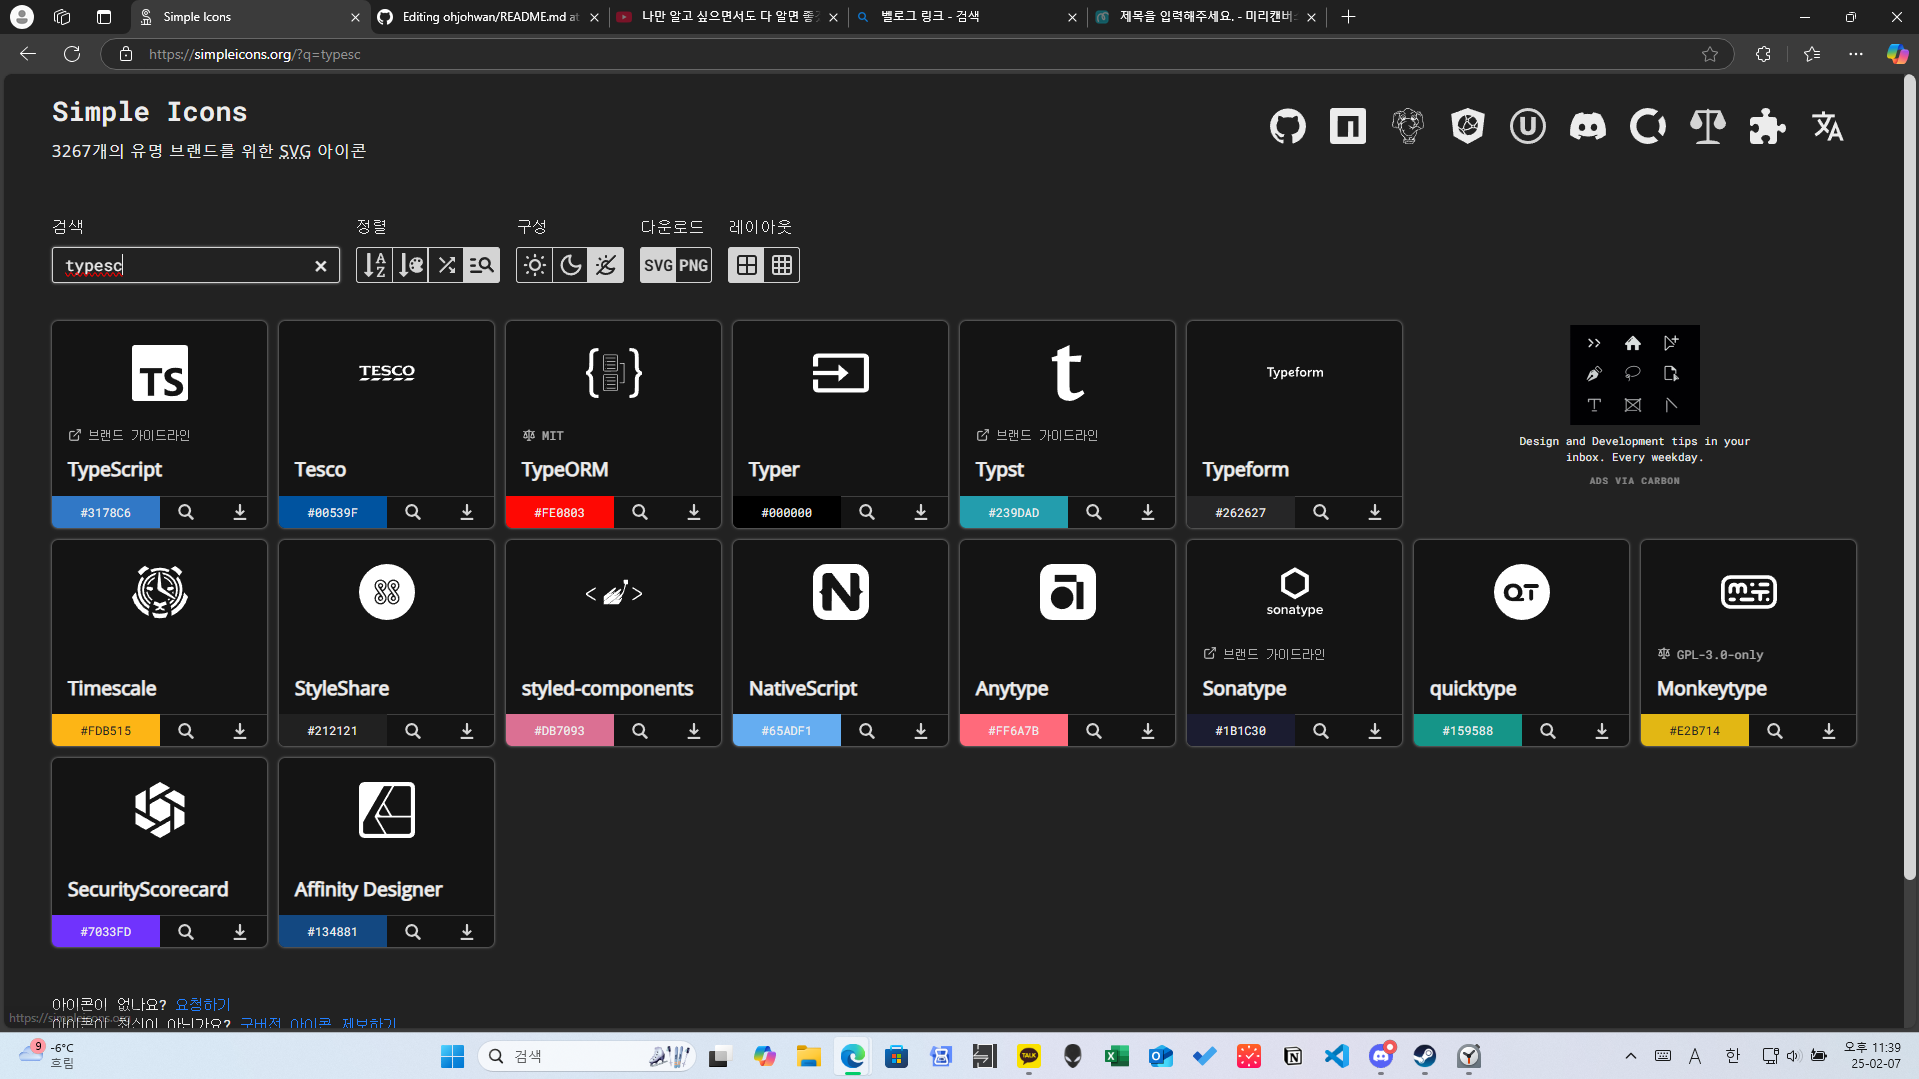Screen dimensions: 1919x1079
Task: Sort icons by color
Action: (x=410, y=265)
